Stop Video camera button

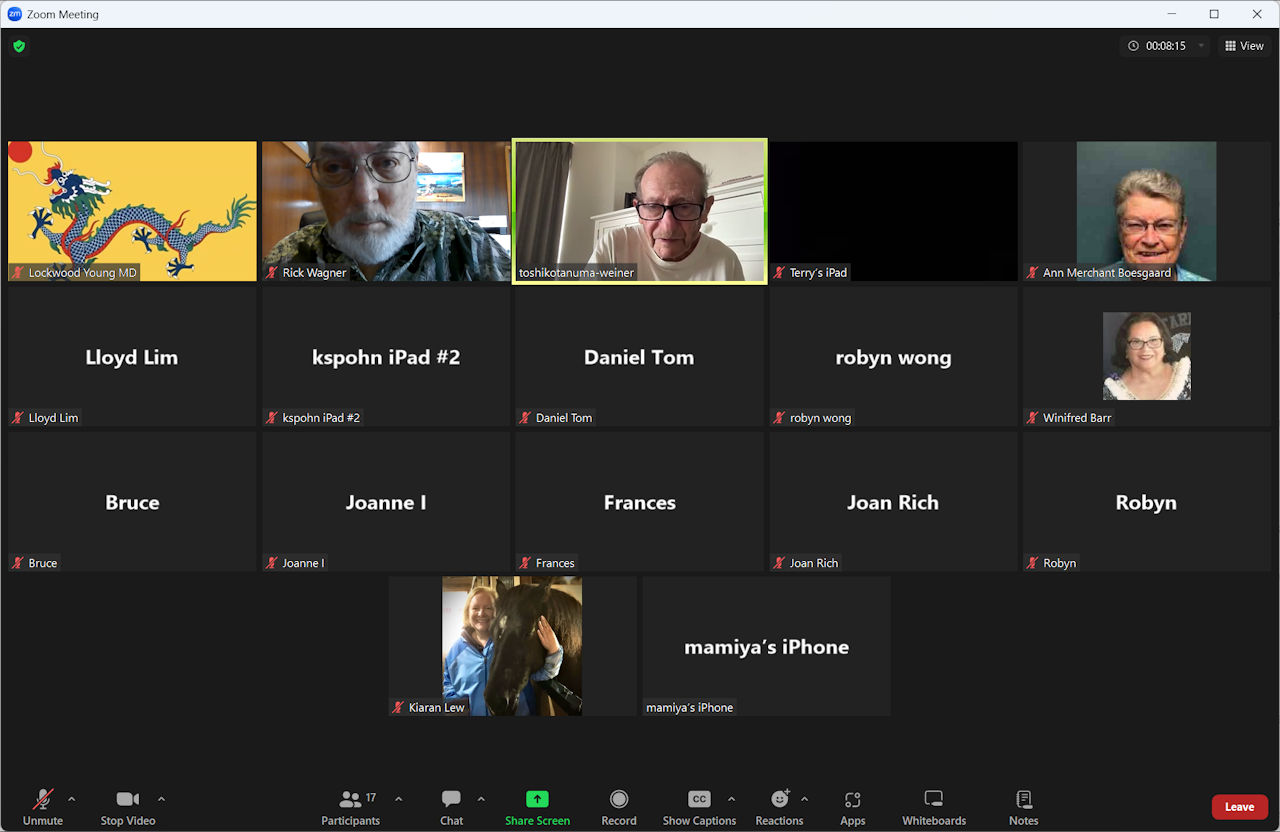pyautogui.click(x=128, y=807)
